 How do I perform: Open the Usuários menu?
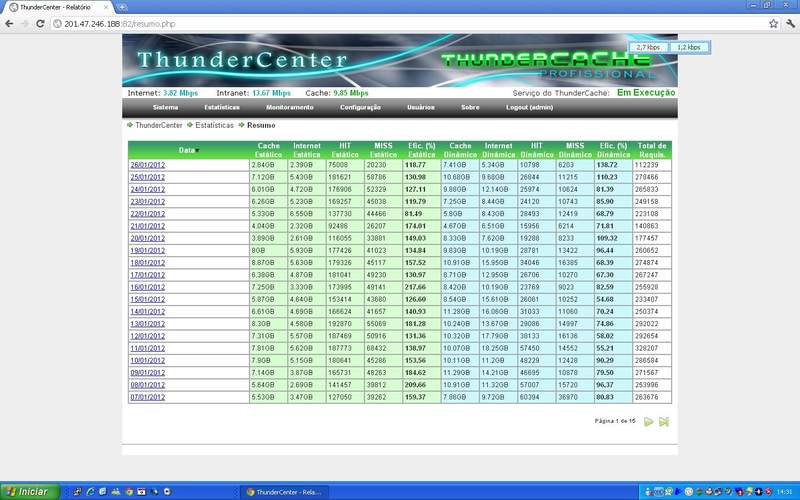click(x=421, y=107)
